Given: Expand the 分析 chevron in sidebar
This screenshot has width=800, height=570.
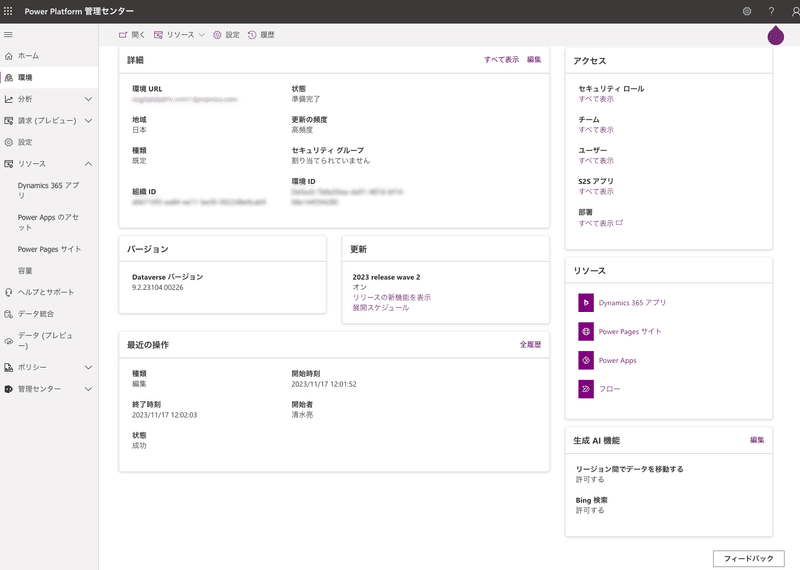Looking at the screenshot, I should tap(88, 99).
